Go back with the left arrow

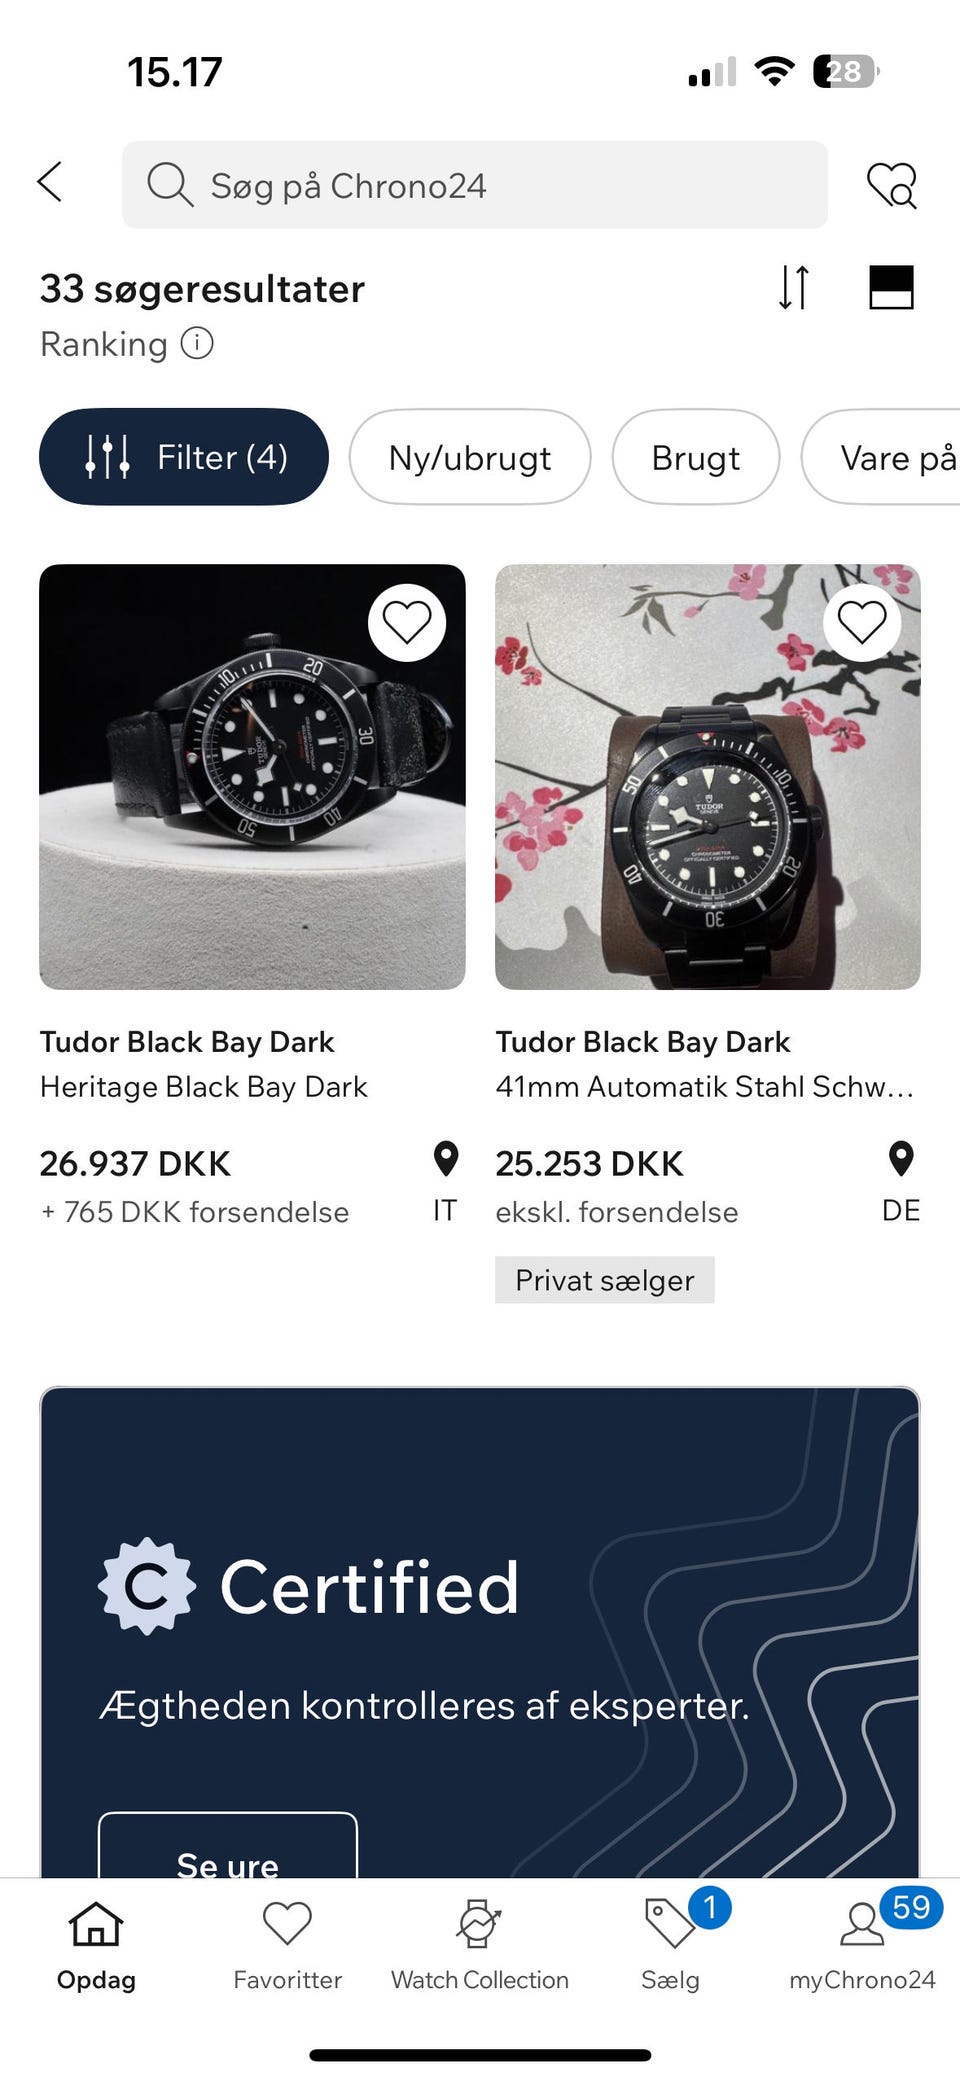(50, 183)
